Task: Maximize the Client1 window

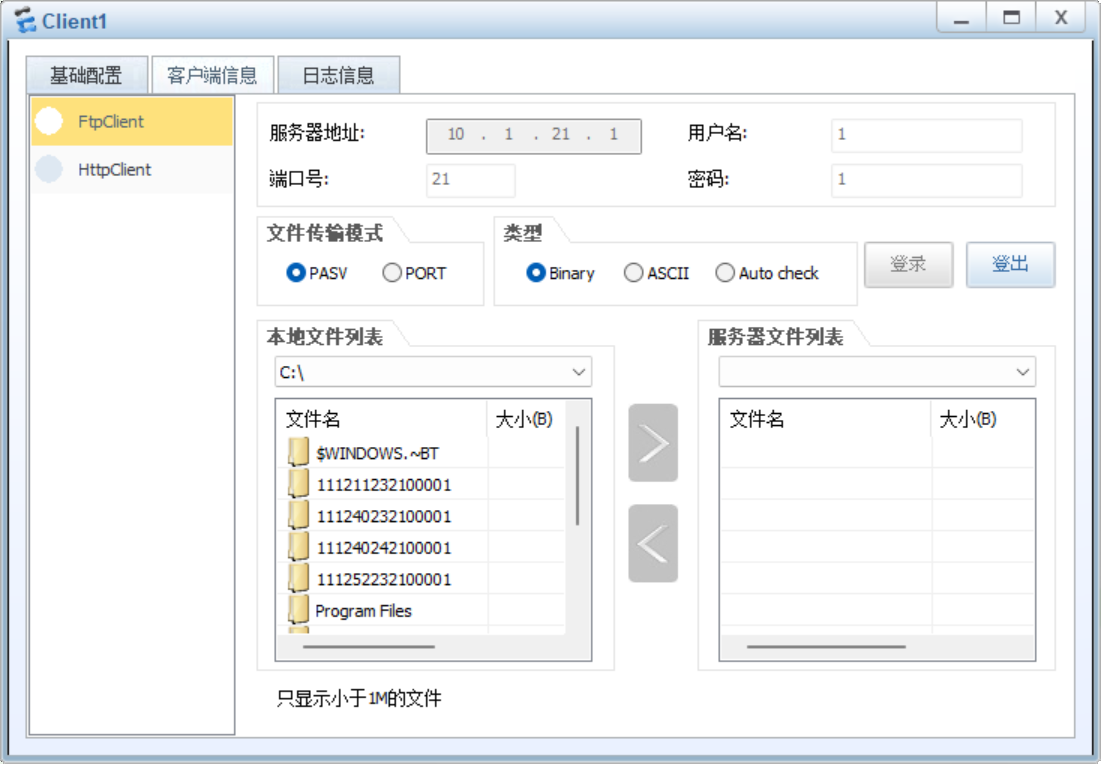Action: point(1011,18)
